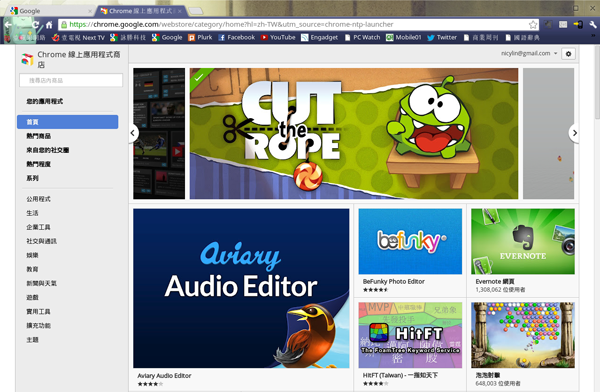Open the YouTube bookmark
Viewport: 600px width, 392px height.
(278, 38)
